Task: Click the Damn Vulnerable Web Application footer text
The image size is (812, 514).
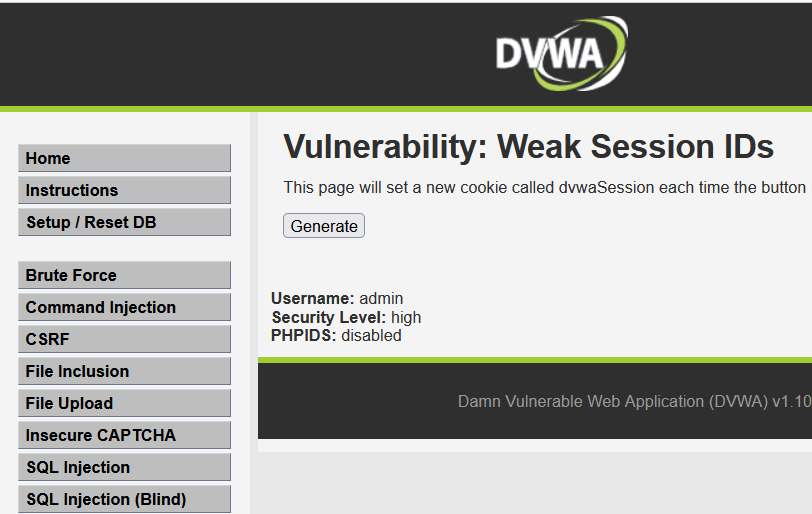Action: [635, 402]
